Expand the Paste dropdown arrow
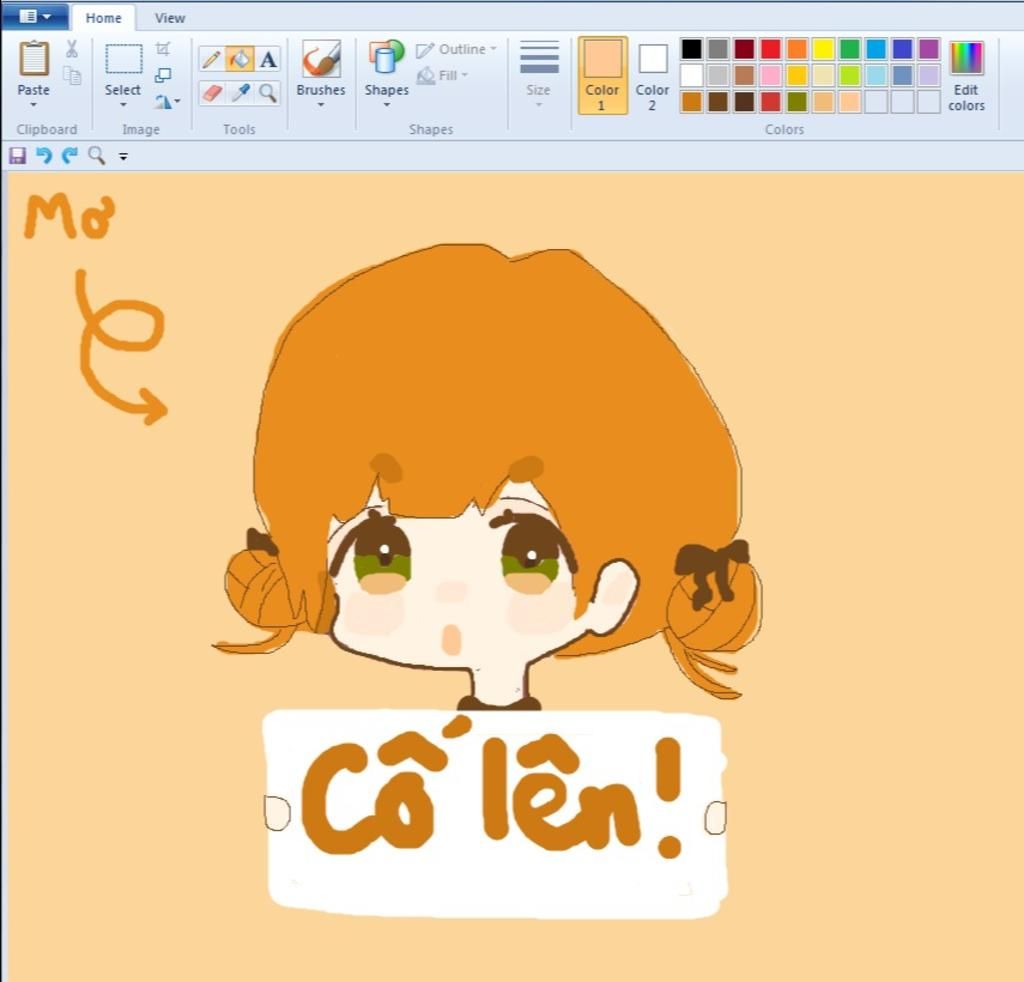Image resolution: width=1024 pixels, height=982 pixels. pos(33,104)
